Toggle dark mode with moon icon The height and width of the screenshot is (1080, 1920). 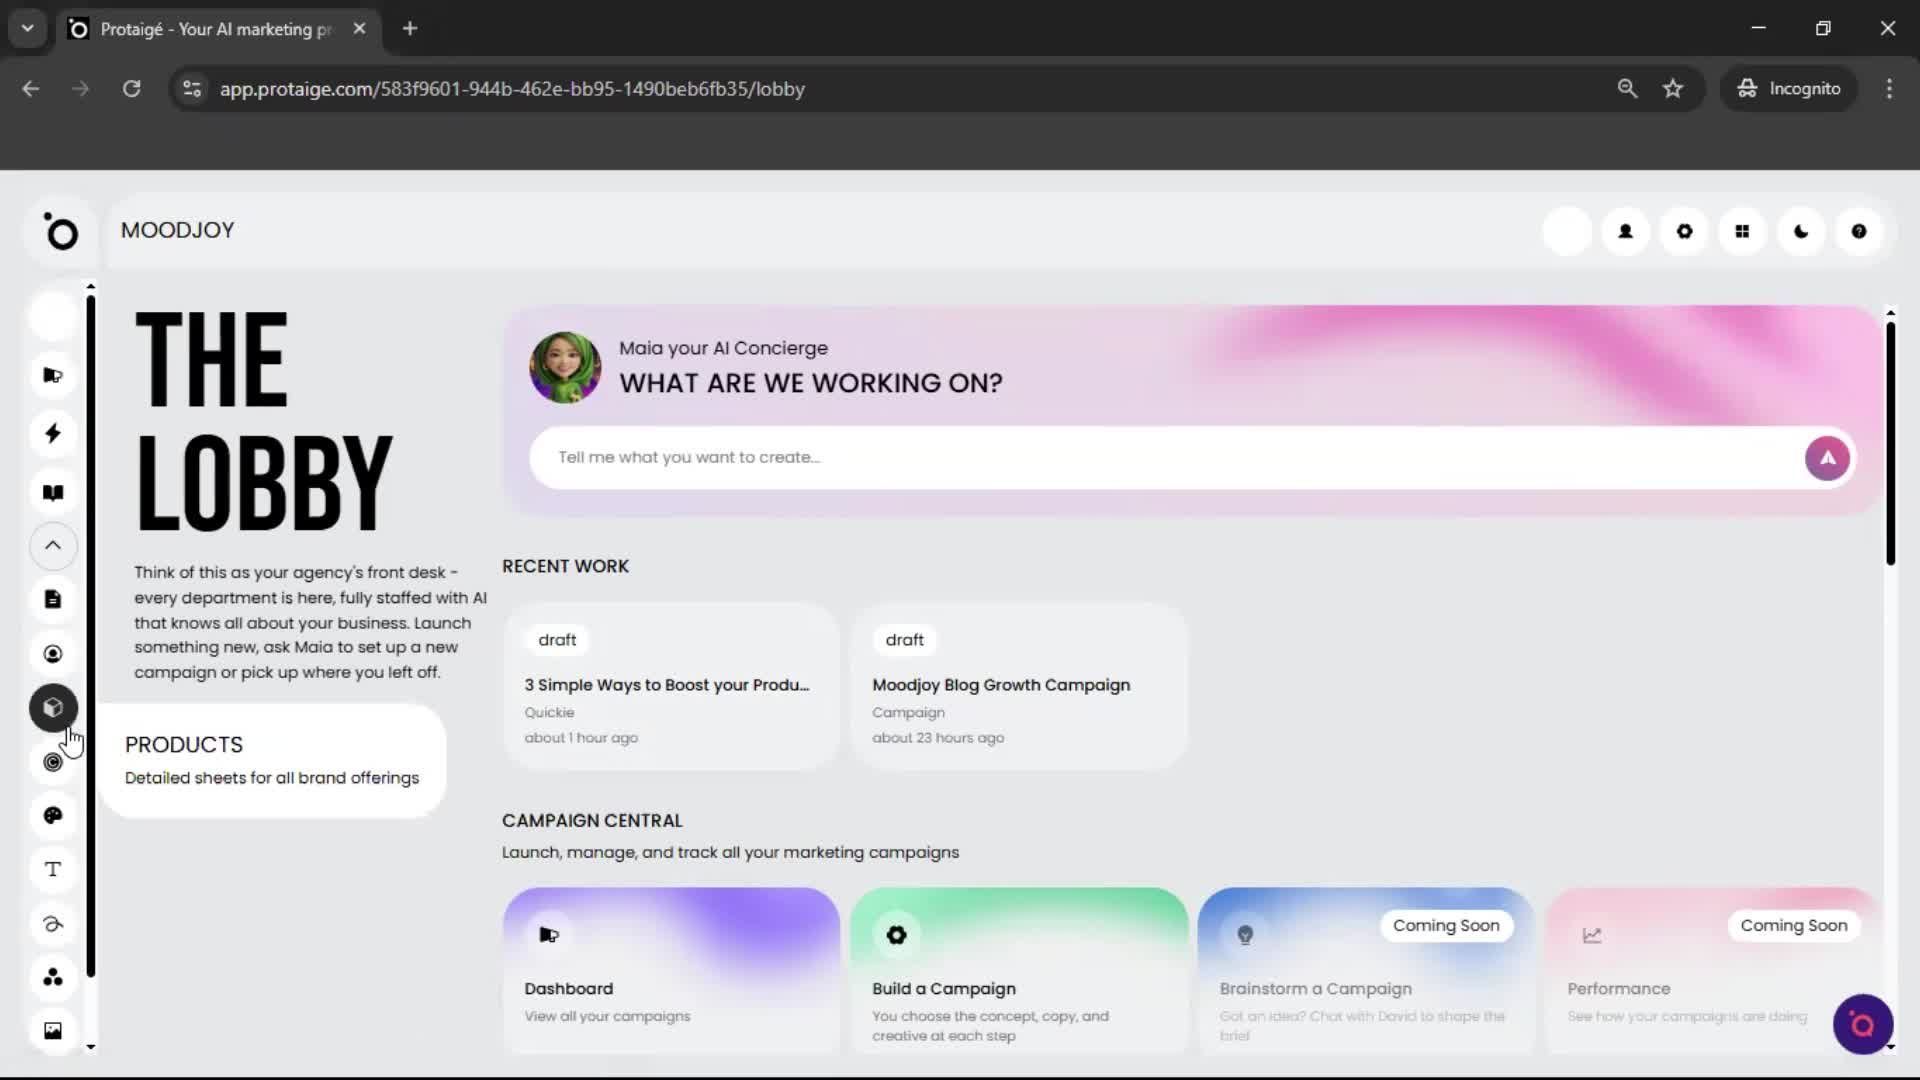1801,231
